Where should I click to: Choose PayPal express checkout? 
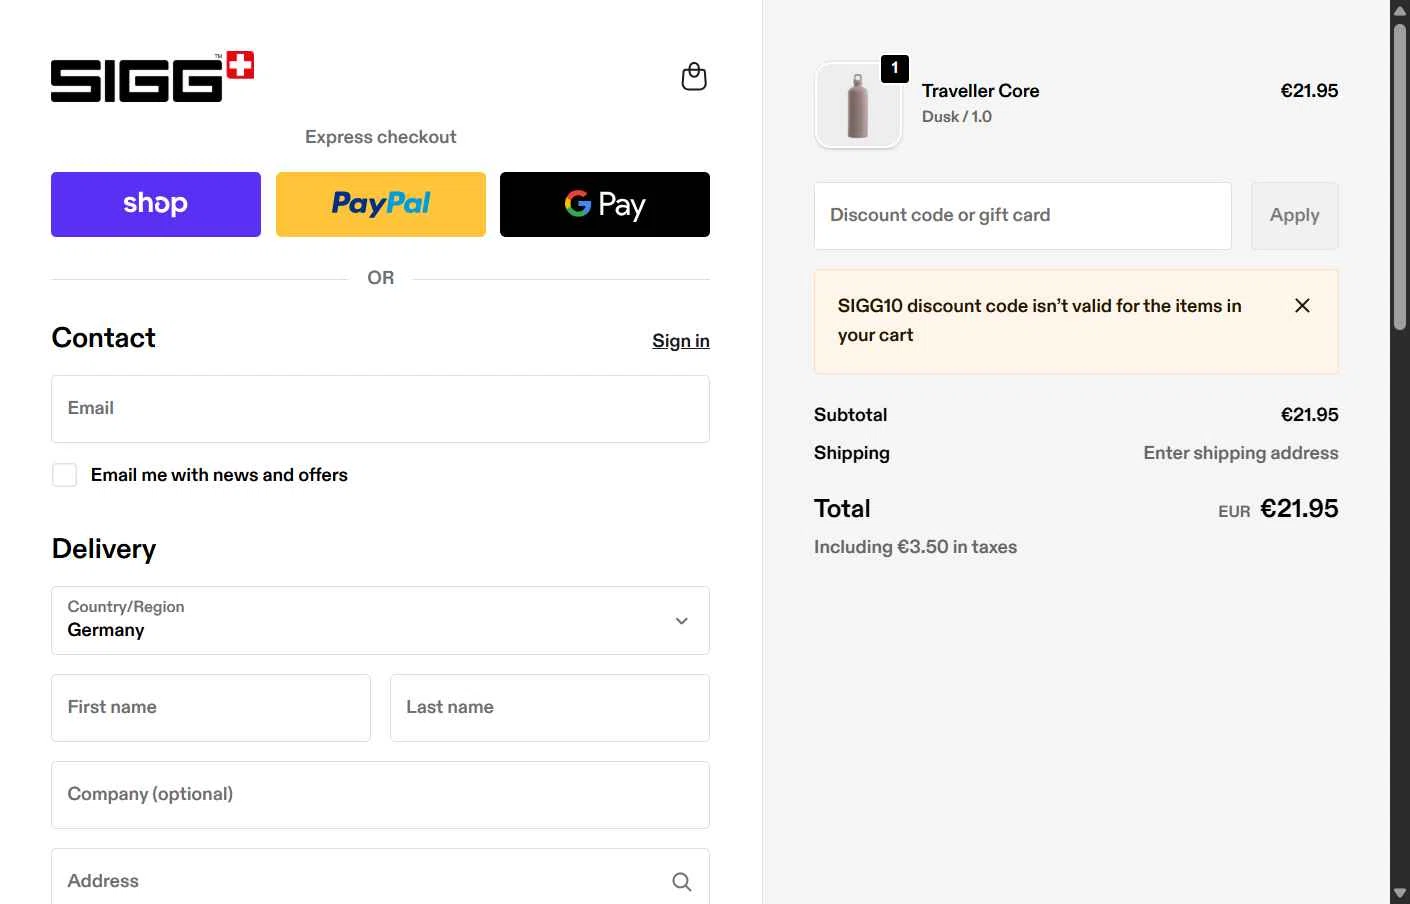[x=381, y=204]
